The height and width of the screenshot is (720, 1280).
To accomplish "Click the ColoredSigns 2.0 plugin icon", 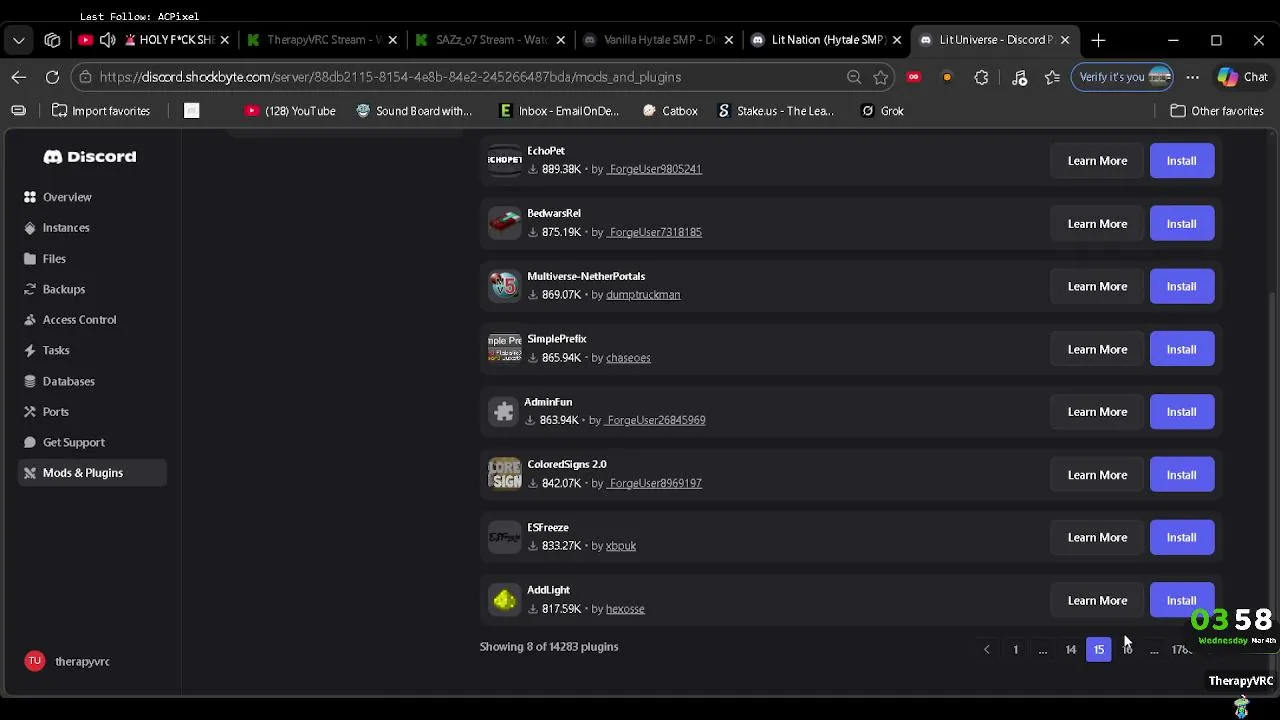I will [505, 474].
